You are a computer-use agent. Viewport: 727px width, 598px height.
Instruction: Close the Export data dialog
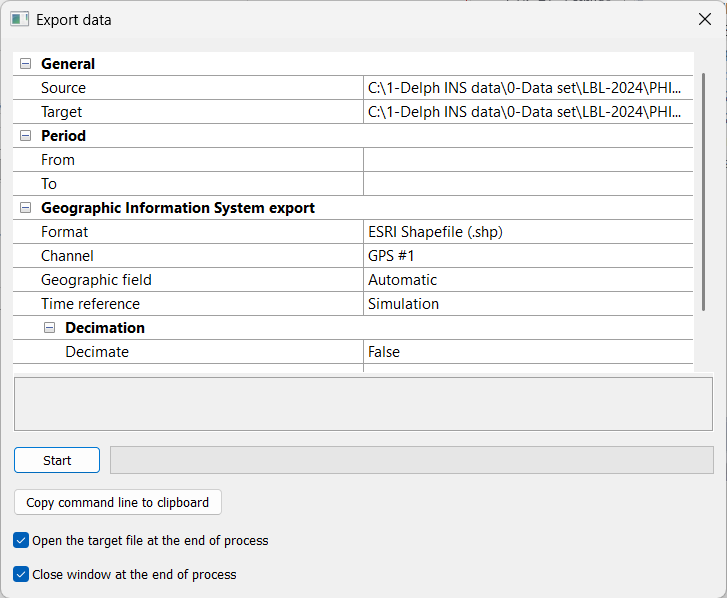coord(704,19)
